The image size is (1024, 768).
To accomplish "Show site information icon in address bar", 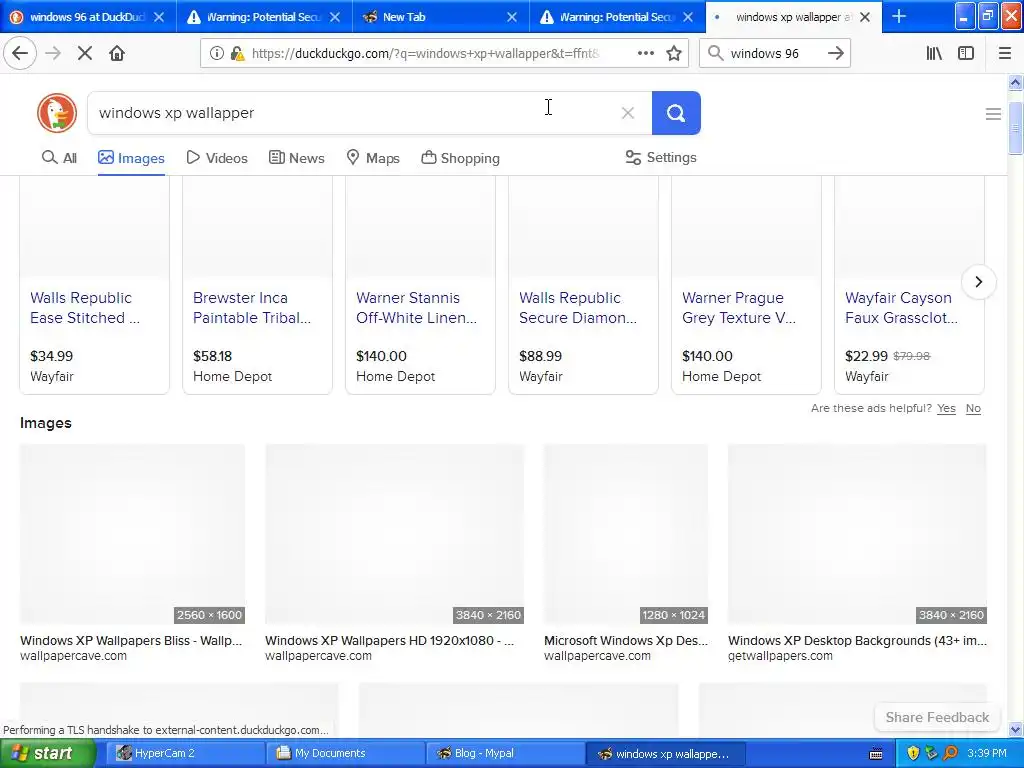I will click(x=216, y=53).
